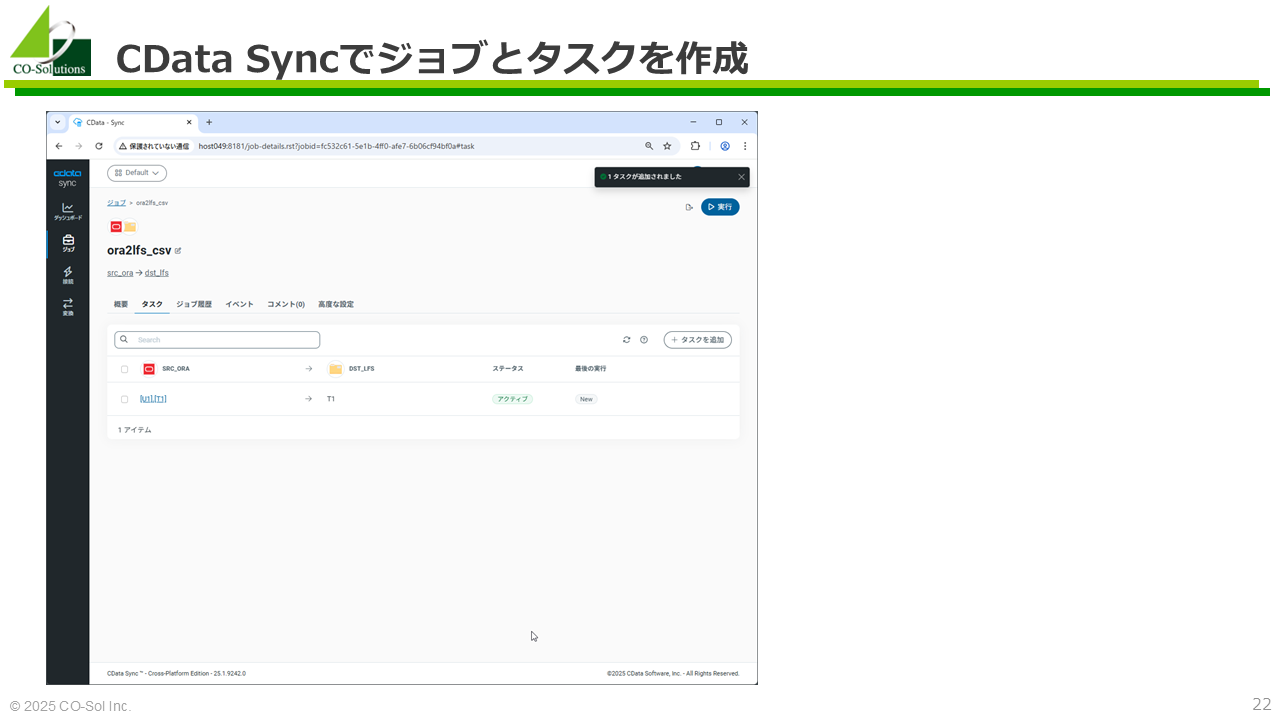Switch to the 高度な設定 tab

[336, 304]
